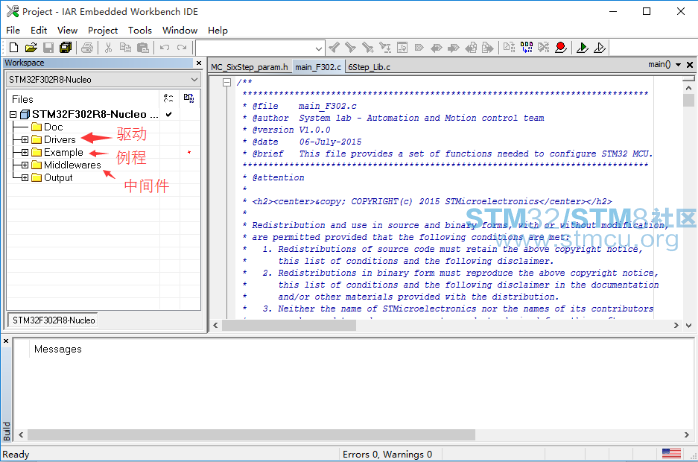Click the US flag language indicator
The width and height of the screenshot is (698, 462).
click(671, 454)
